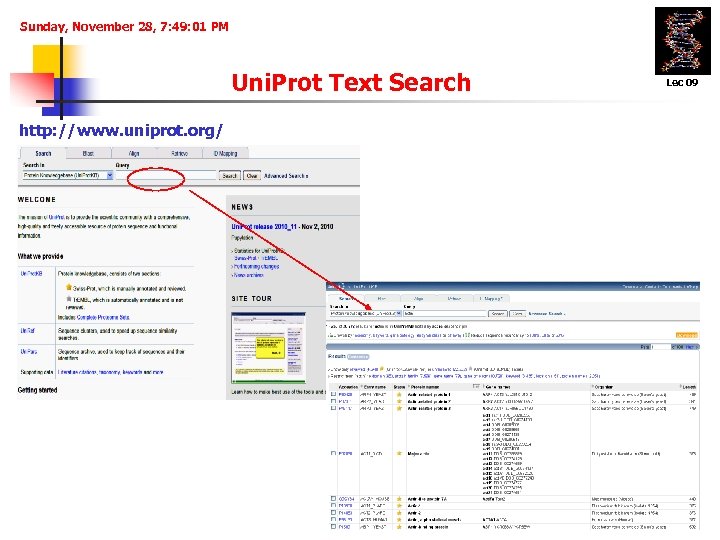This screenshot has width=720, height=540.
Task: Click the Getting started heading
Action: coord(37,390)
